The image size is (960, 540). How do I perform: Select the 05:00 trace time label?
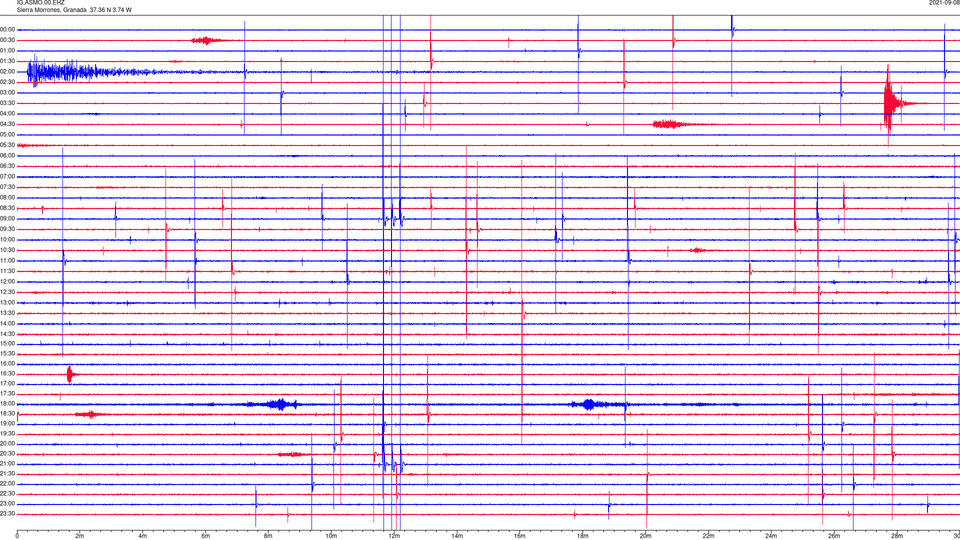coord(8,135)
